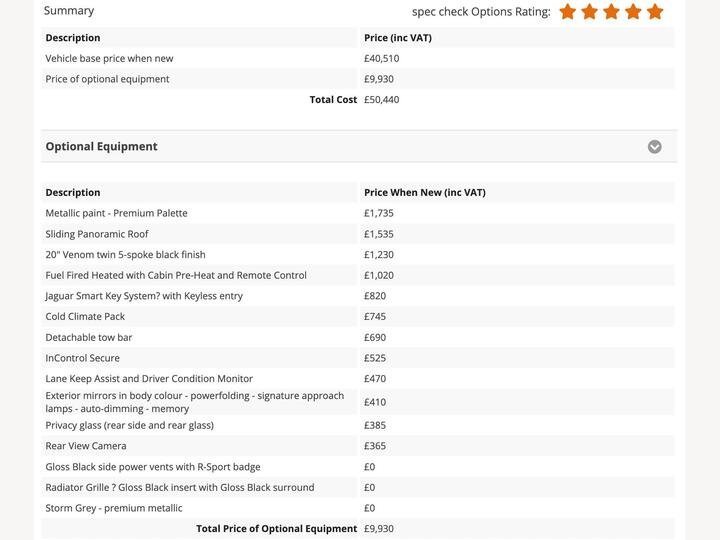This screenshot has height=540, width=720.
Task: Click the second orange rating star
Action: click(x=589, y=11)
